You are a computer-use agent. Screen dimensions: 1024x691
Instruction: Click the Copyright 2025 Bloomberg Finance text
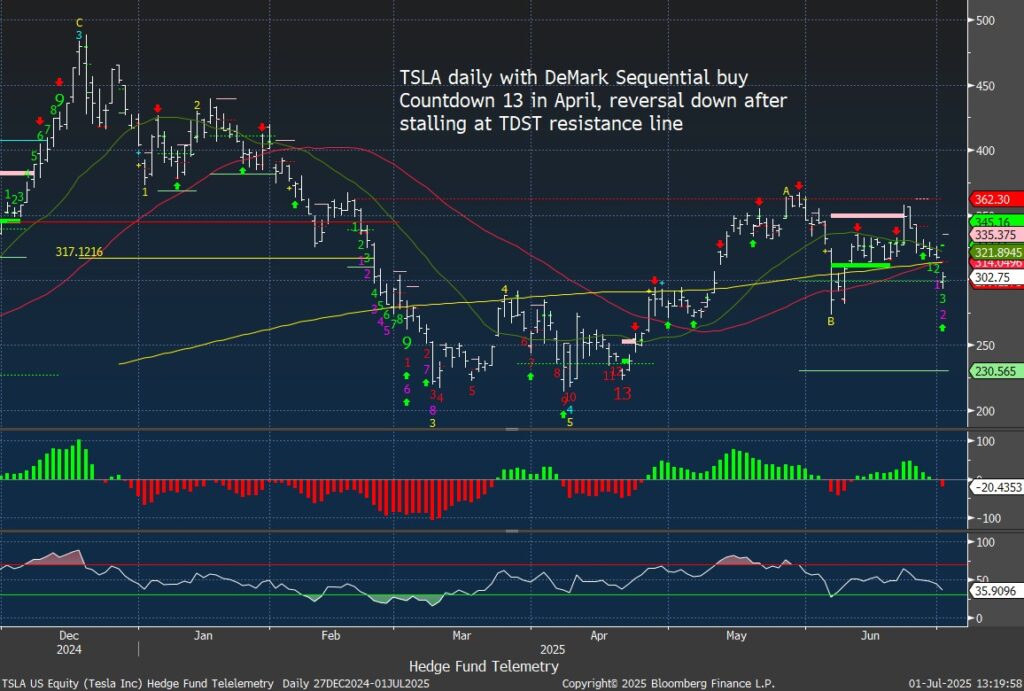click(x=668, y=683)
